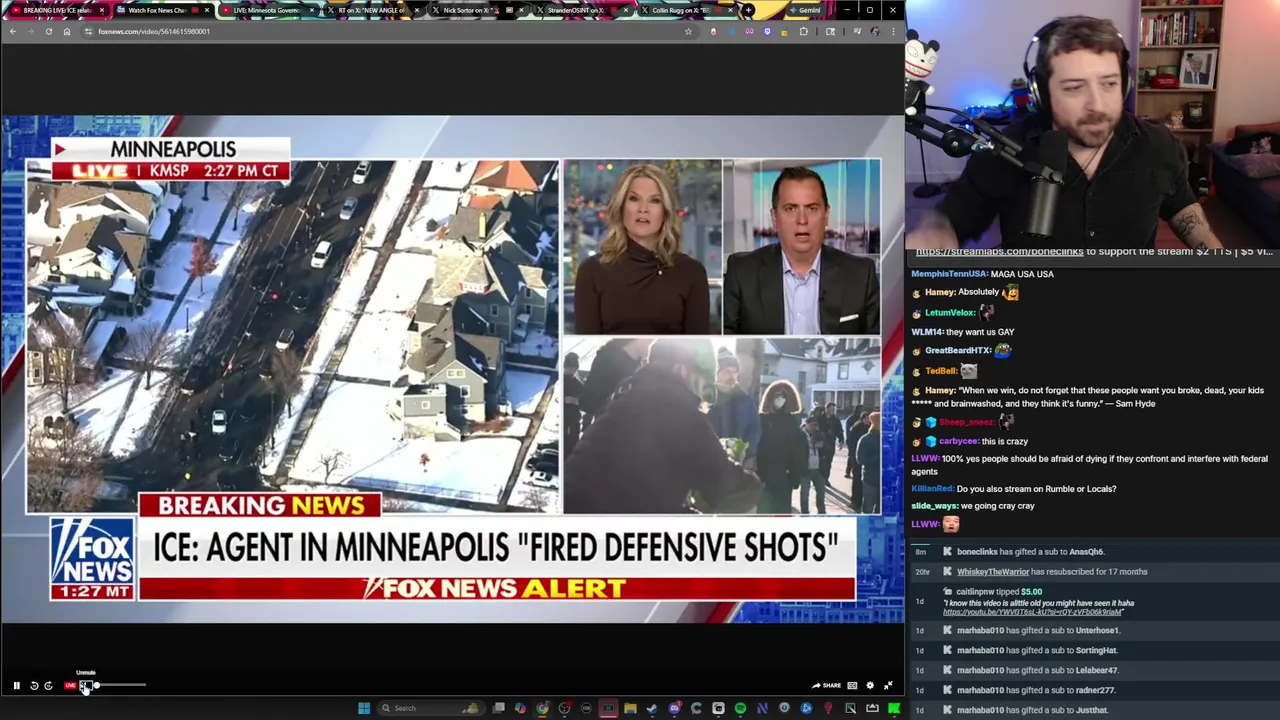This screenshot has width=1280, height=720.
Task: Open Google Chrome from the taskbar
Action: (x=542, y=708)
